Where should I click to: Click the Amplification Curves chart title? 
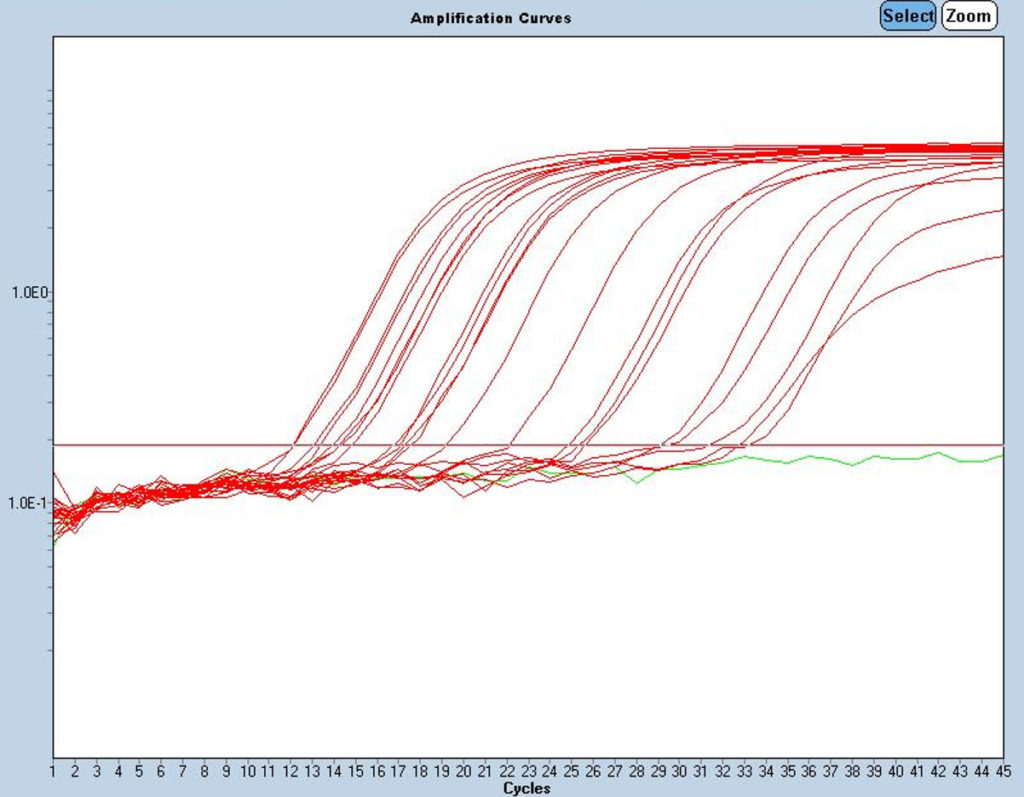[491, 18]
